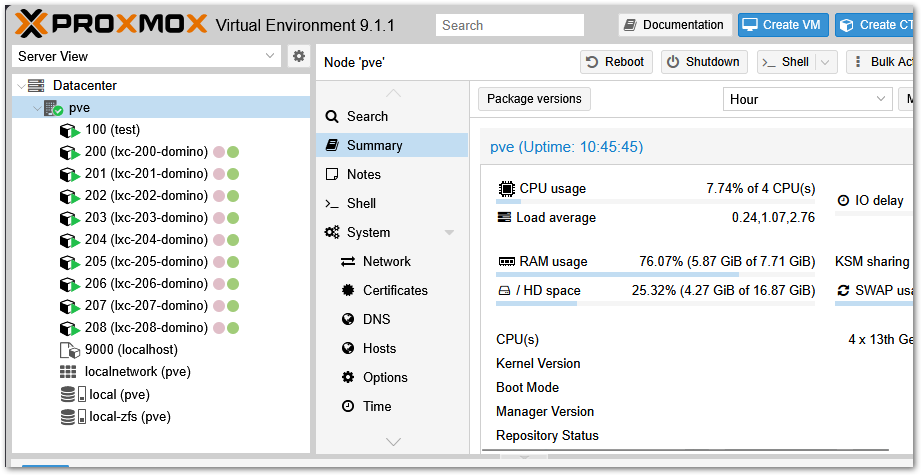Click the container icon for 203 (lxc-203-domino)
The width and height of the screenshot is (922, 476).
click(69, 218)
